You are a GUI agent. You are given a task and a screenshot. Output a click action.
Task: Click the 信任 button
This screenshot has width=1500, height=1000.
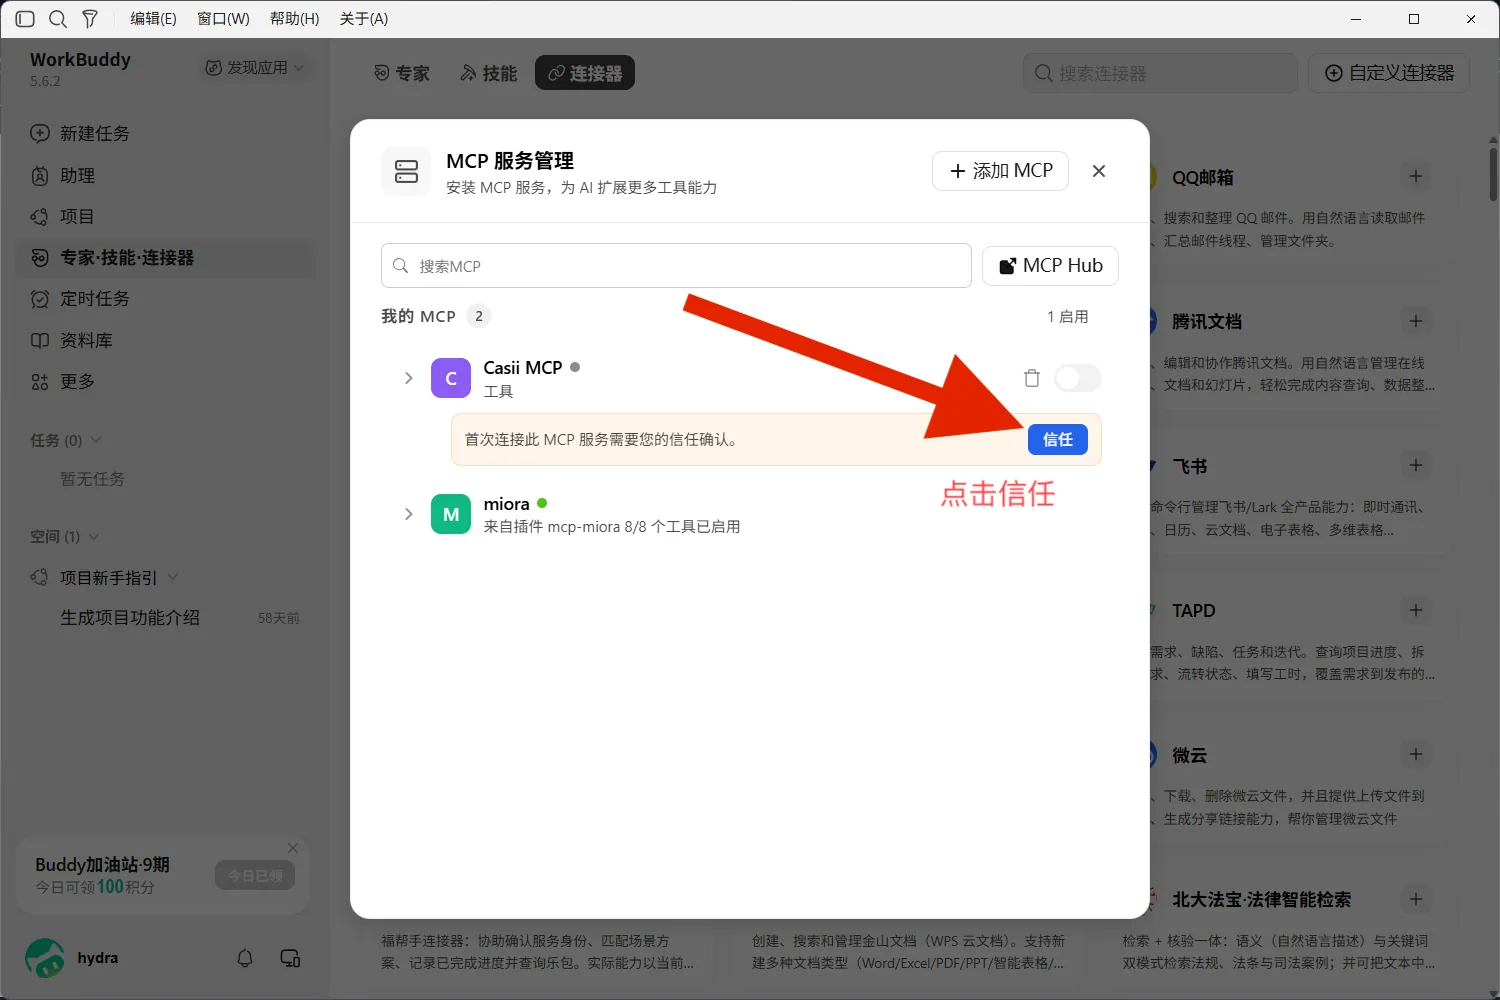point(1058,440)
